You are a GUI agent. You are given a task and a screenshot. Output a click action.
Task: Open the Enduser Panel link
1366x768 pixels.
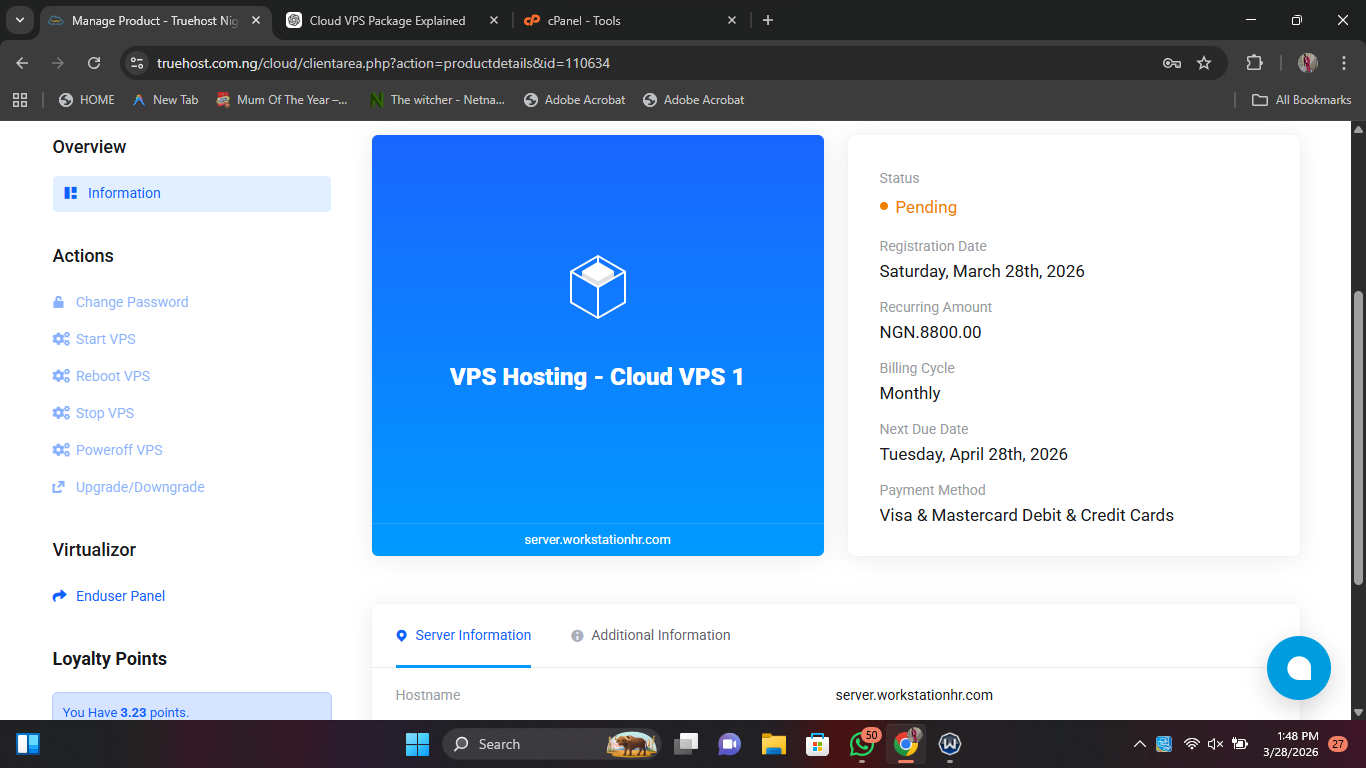pyautogui.click(x=120, y=596)
